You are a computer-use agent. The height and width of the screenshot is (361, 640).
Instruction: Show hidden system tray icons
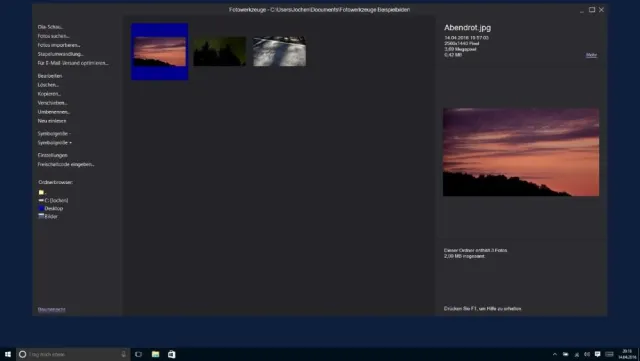(x=555, y=354)
